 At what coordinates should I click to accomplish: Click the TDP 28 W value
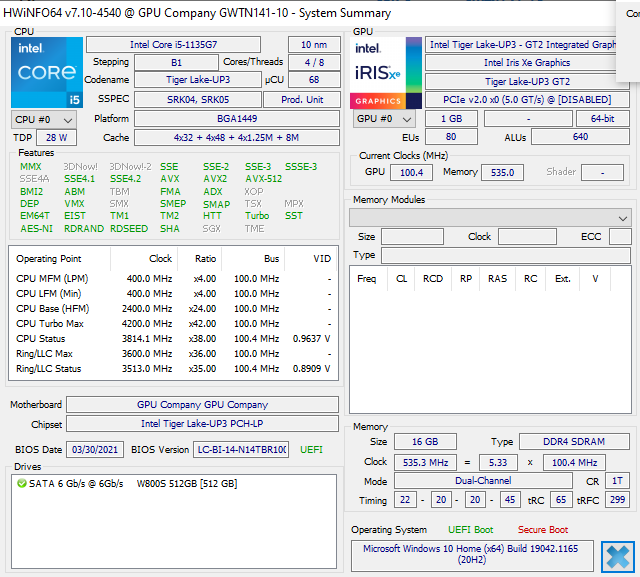tap(56, 138)
